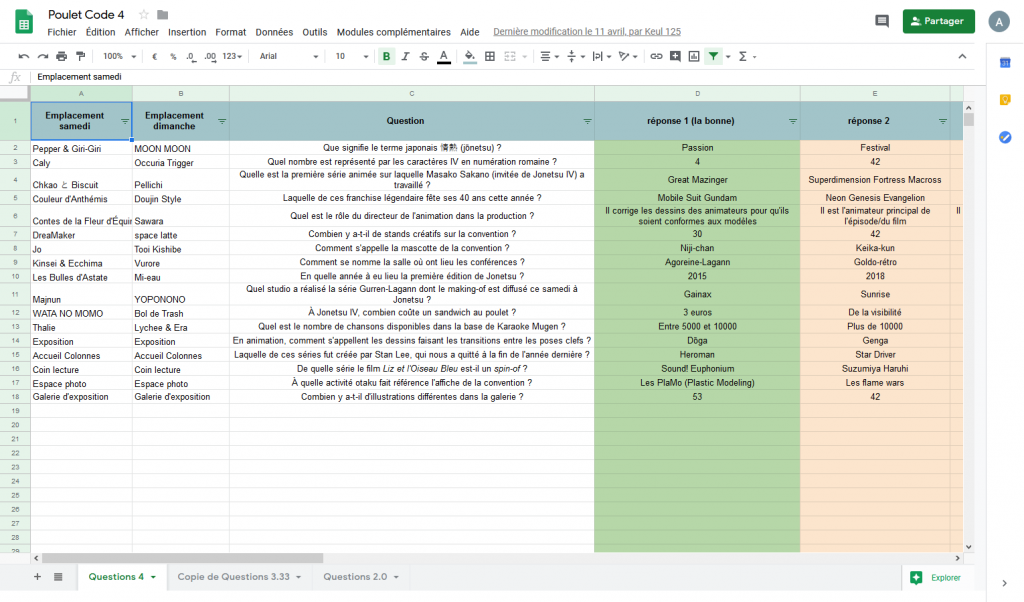The height and width of the screenshot is (602, 1024).
Task: Open the 123 number format dropdown
Action: pyautogui.click(x=232, y=57)
